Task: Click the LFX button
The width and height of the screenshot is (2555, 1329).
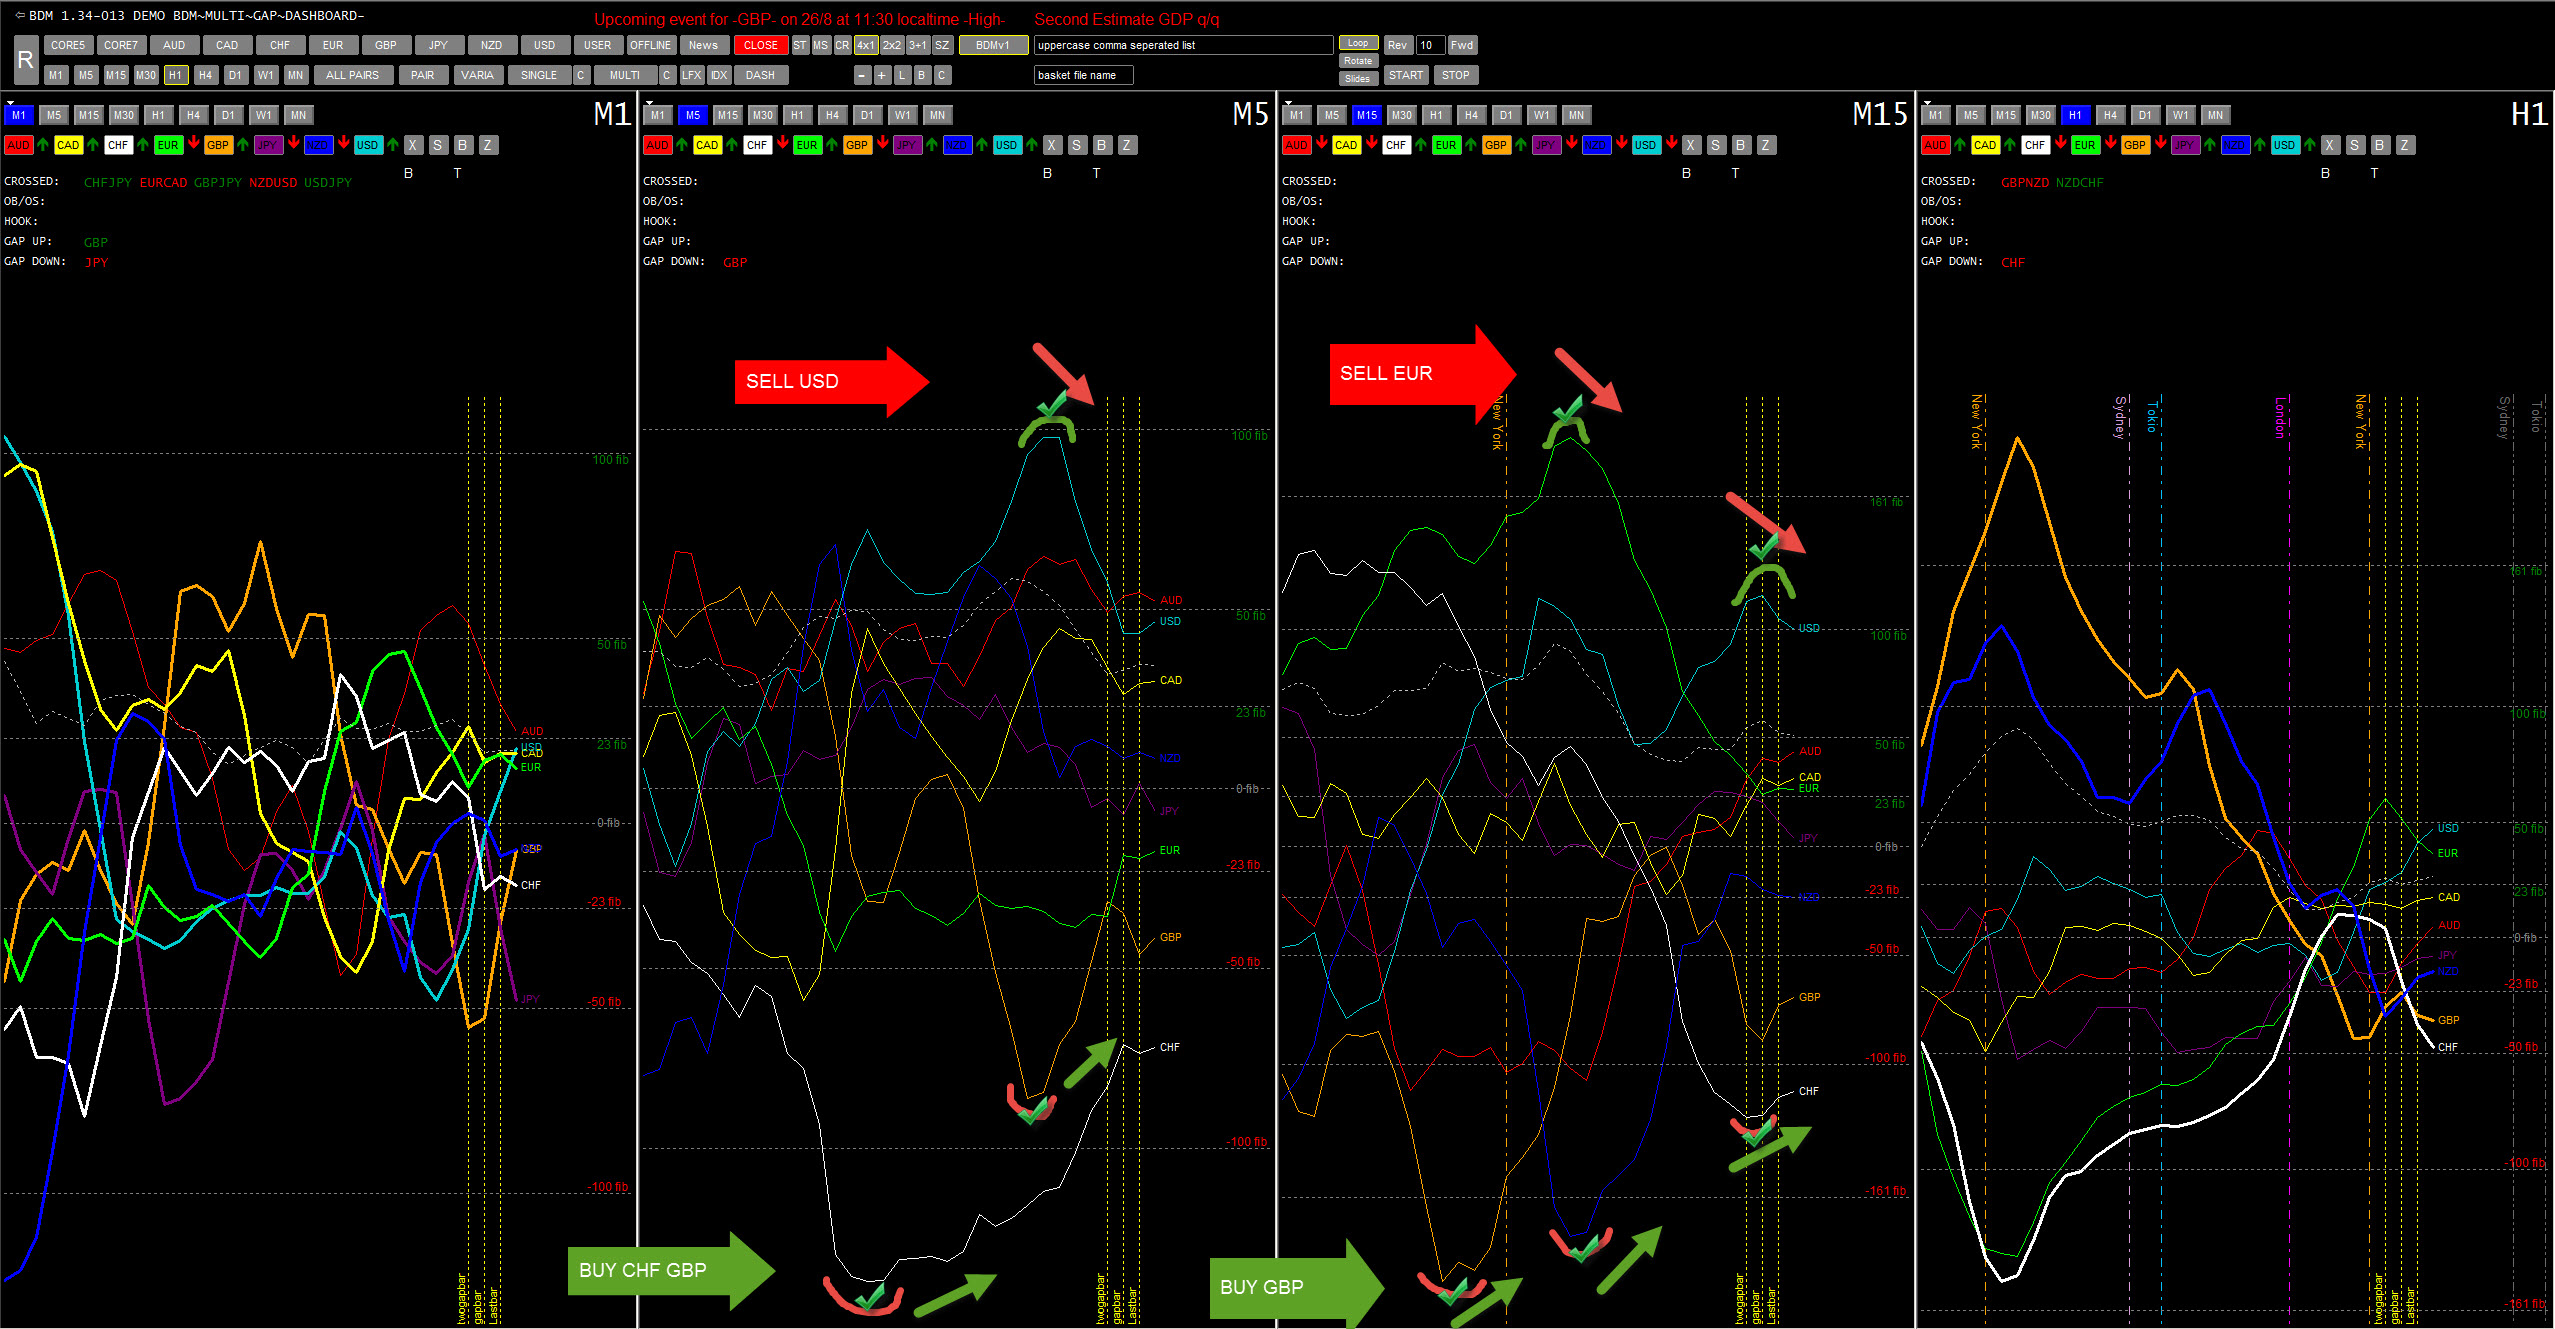Action: click(x=692, y=75)
